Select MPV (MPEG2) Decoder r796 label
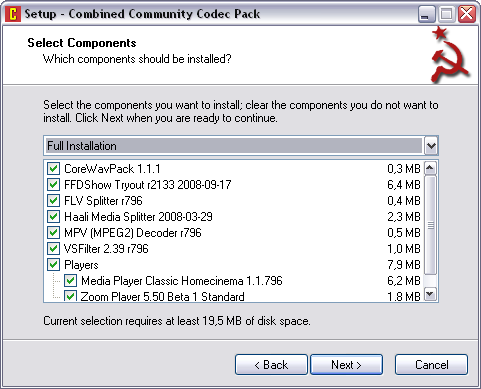The width and height of the screenshot is (481, 389). click(x=133, y=233)
